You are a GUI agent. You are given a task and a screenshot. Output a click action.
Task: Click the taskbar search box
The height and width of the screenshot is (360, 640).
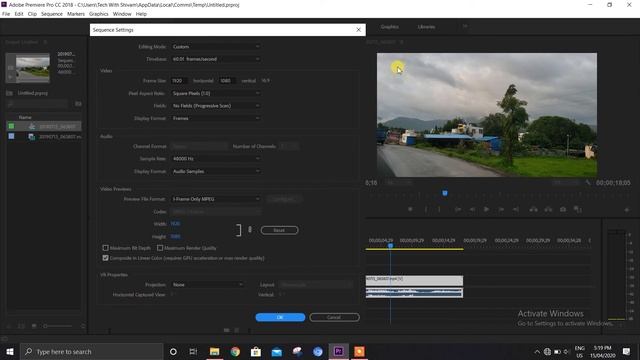[x=91, y=351]
